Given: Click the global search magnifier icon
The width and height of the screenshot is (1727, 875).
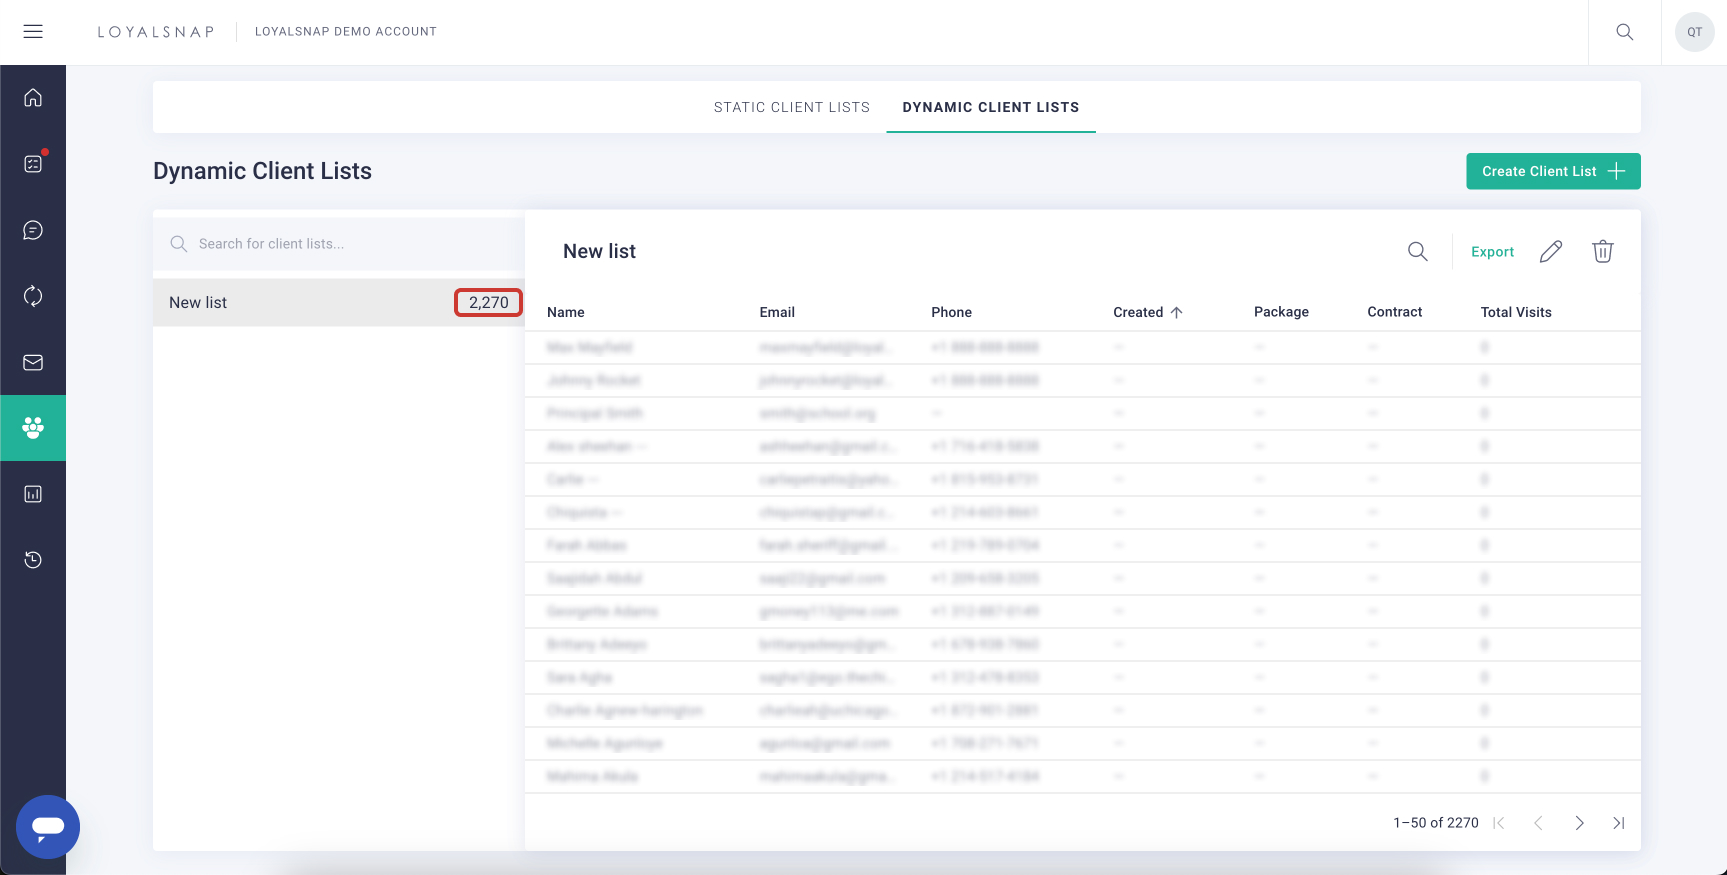Looking at the screenshot, I should [x=1624, y=32].
